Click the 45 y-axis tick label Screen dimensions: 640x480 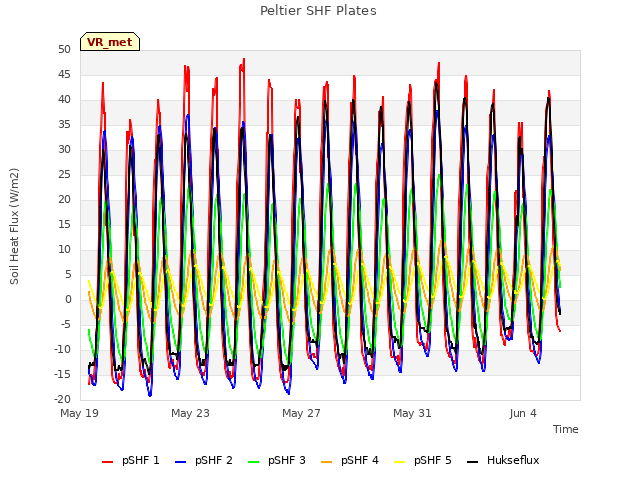tap(64, 74)
